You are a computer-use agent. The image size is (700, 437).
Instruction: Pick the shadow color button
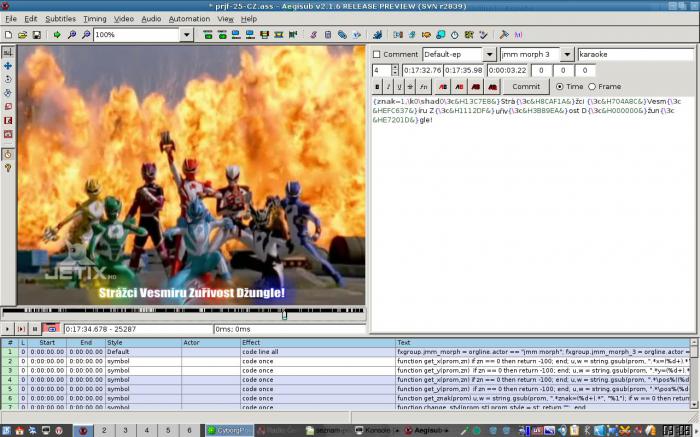[x=492, y=87]
